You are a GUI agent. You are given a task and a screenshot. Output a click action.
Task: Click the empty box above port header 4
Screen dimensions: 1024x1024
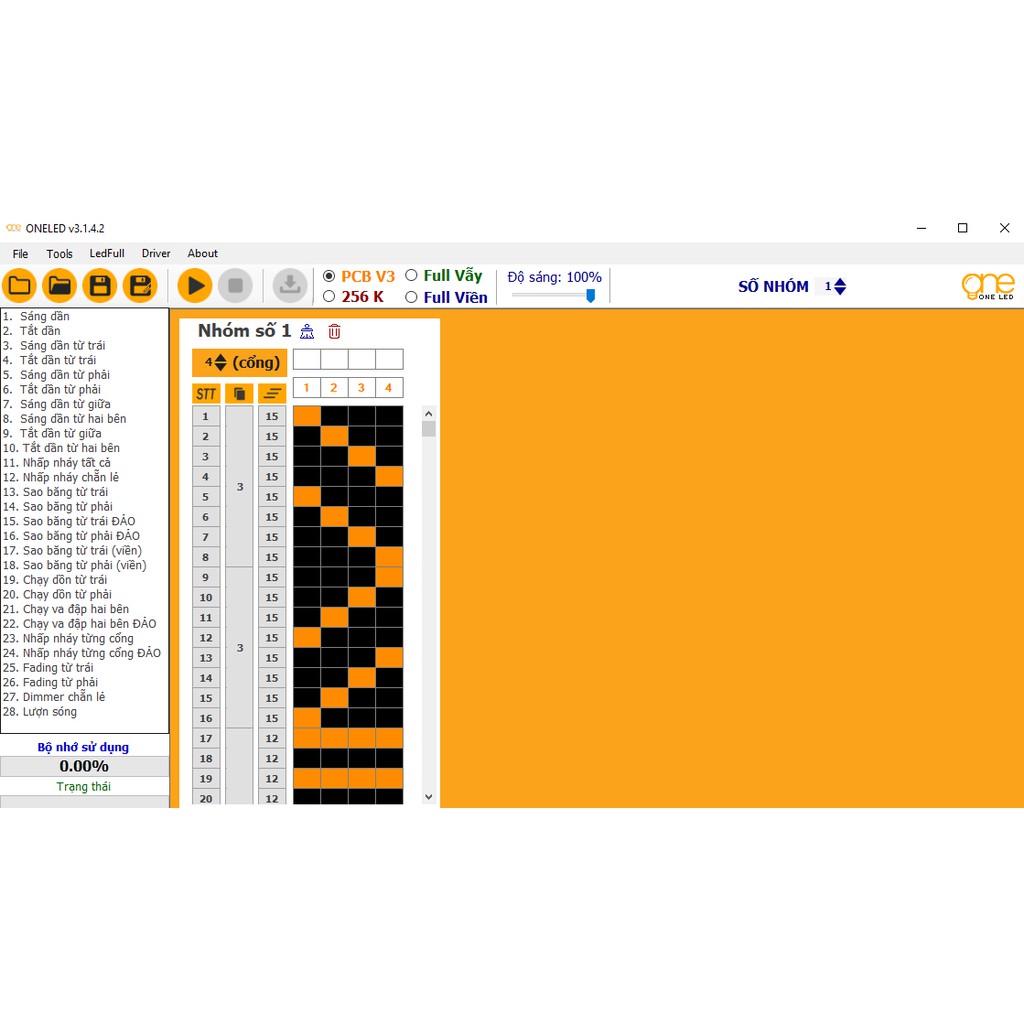389,359
